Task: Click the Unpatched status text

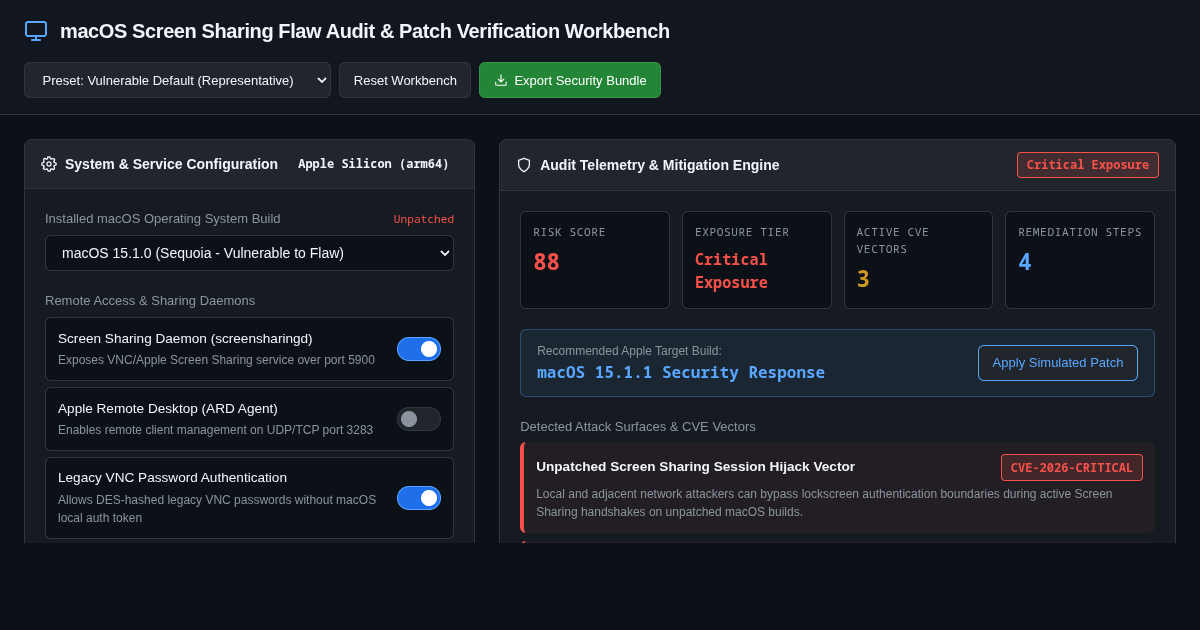Action: click(x=424, y=219)
